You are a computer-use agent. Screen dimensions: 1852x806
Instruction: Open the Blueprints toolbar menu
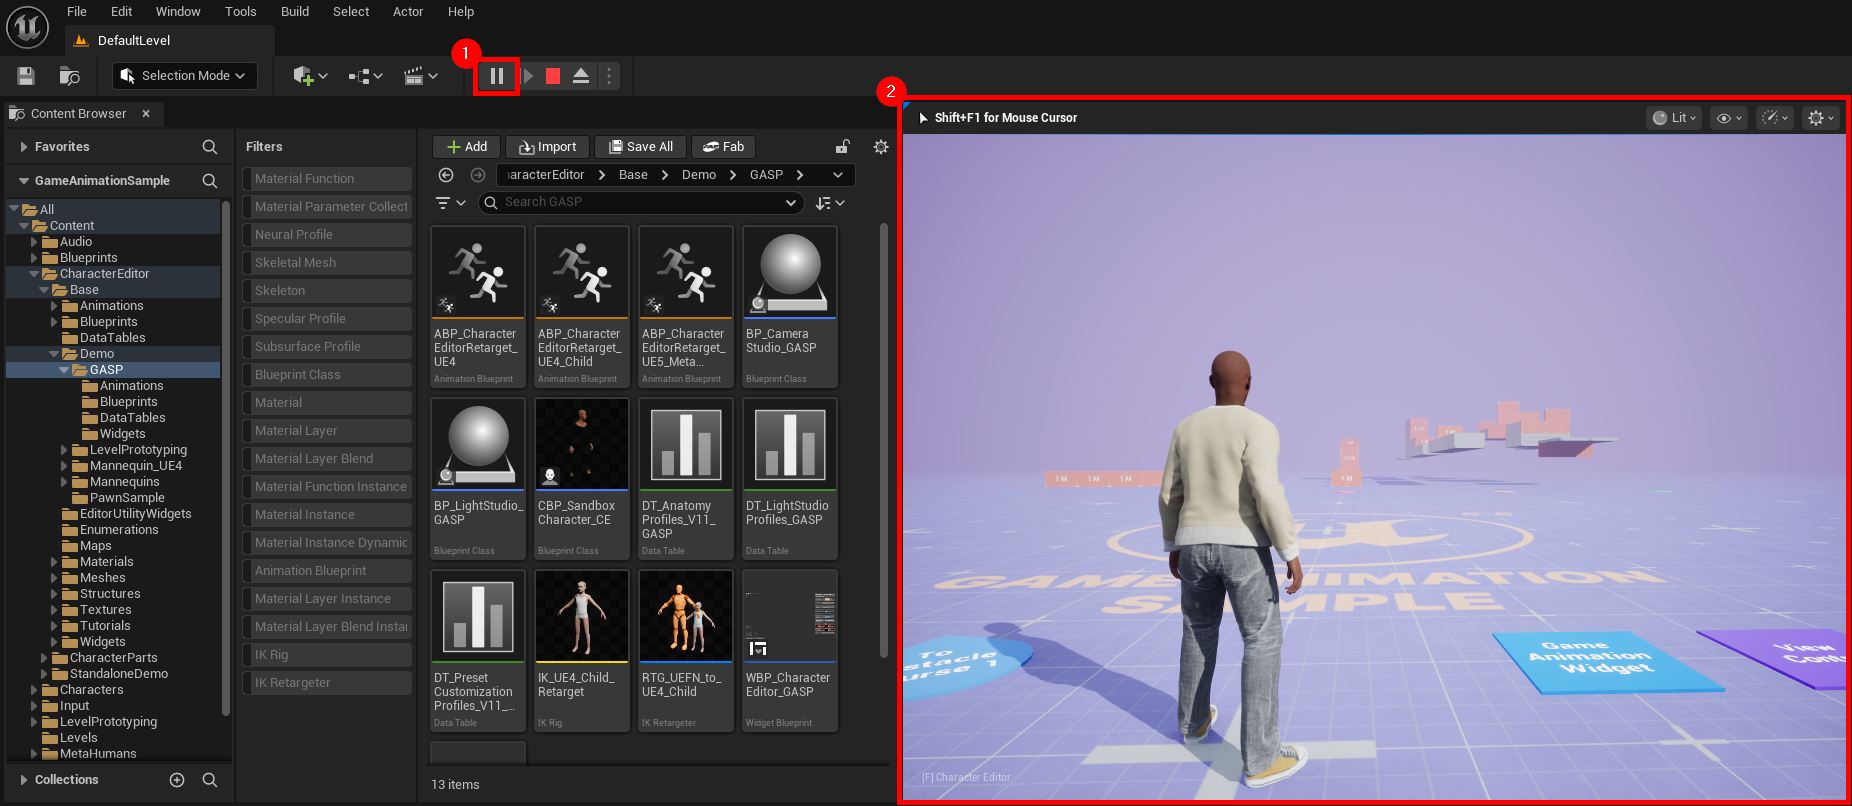365,76
